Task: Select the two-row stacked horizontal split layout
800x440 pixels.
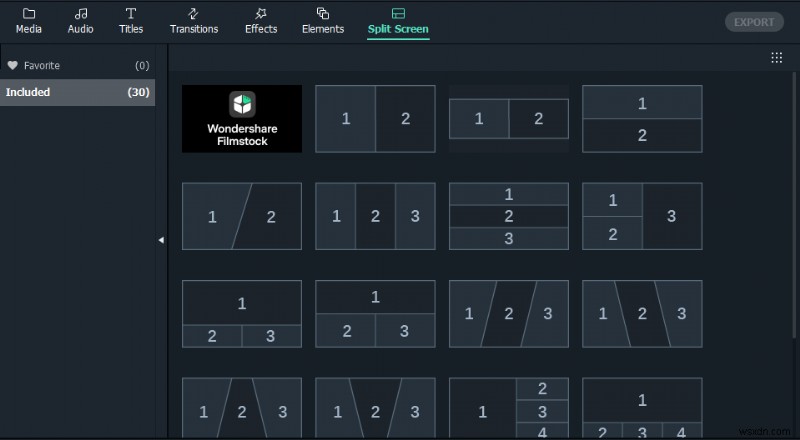Action: coord(642,119)
